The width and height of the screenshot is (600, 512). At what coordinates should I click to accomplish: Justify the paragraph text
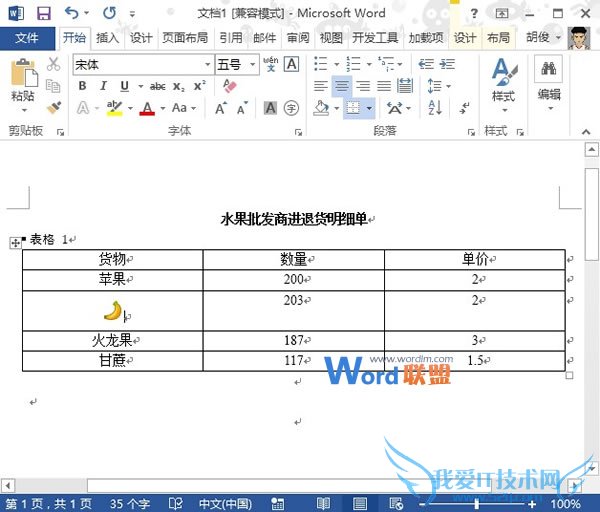coord(384,86)
